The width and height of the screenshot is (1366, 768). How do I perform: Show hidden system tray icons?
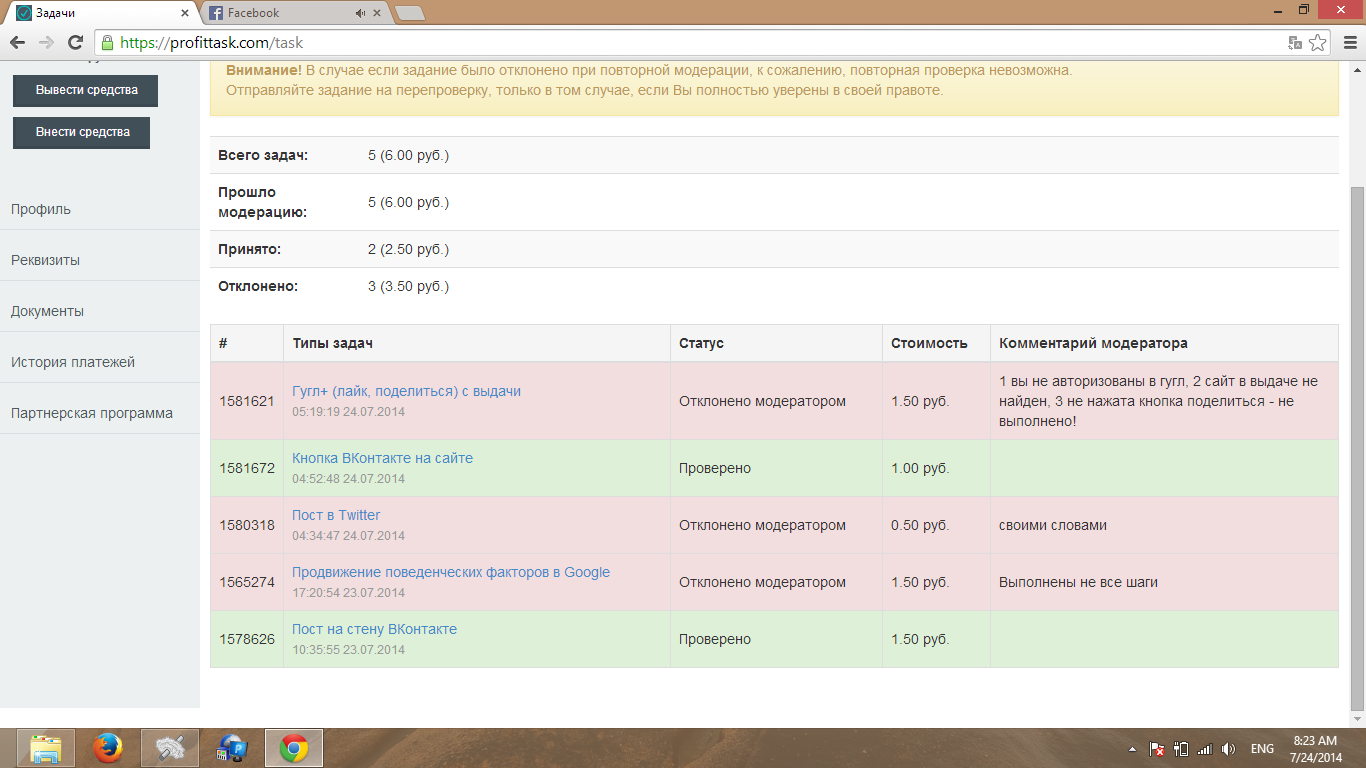pyautogui.click(x=1132, y=749)
